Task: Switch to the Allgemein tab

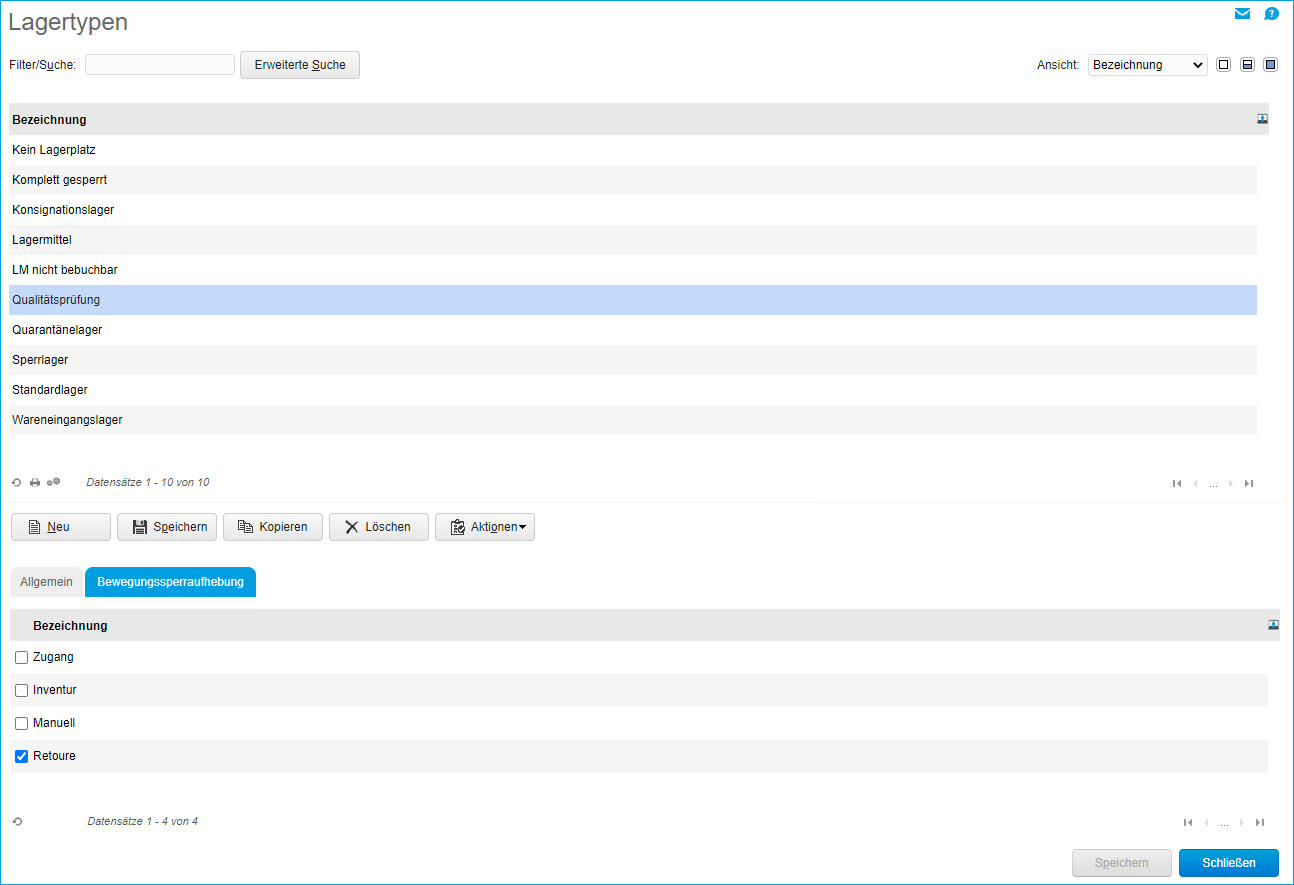Action: point(46,582)
